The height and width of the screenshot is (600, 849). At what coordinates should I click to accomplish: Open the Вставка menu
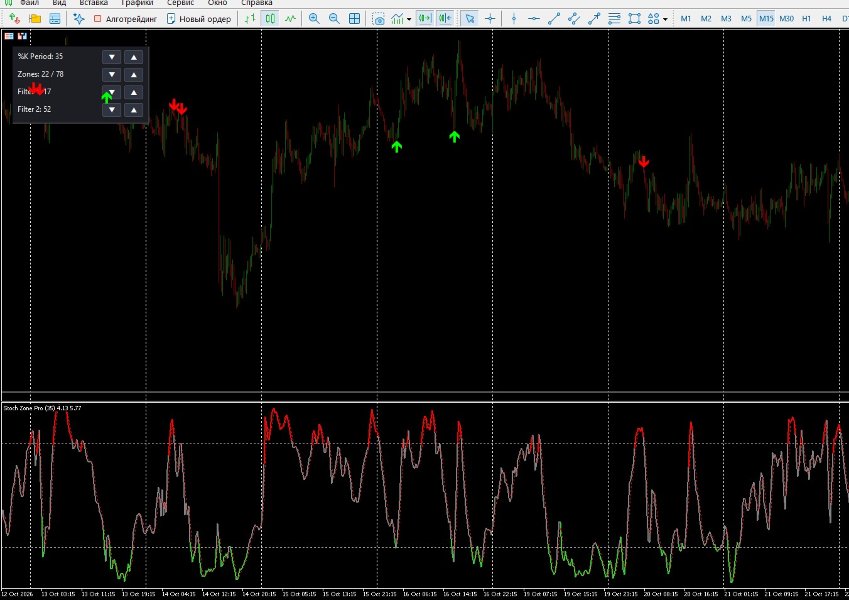94,3
